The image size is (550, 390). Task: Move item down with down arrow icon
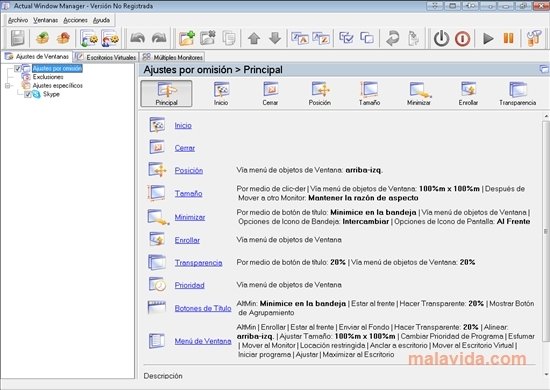[x=275, y=38]
